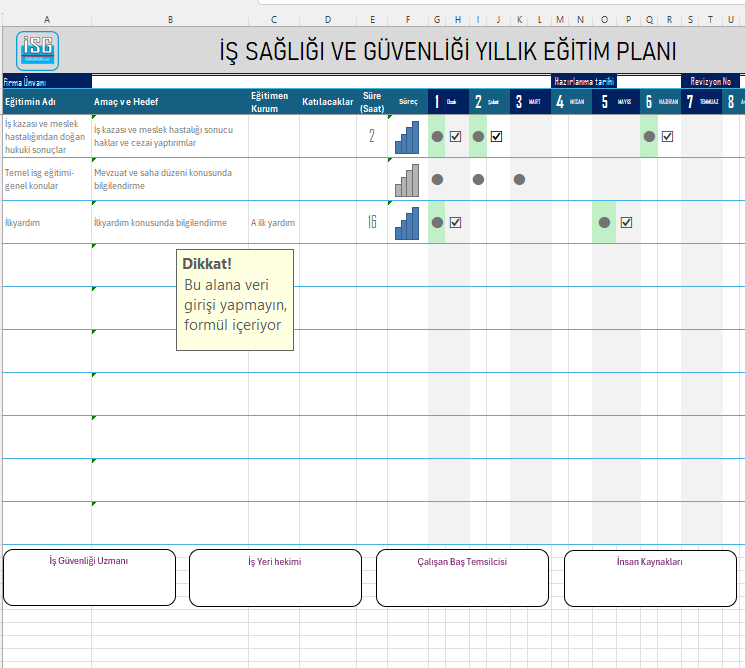
Task: Click the Amaç ve Hedef header cell
Action: [170, 102]
